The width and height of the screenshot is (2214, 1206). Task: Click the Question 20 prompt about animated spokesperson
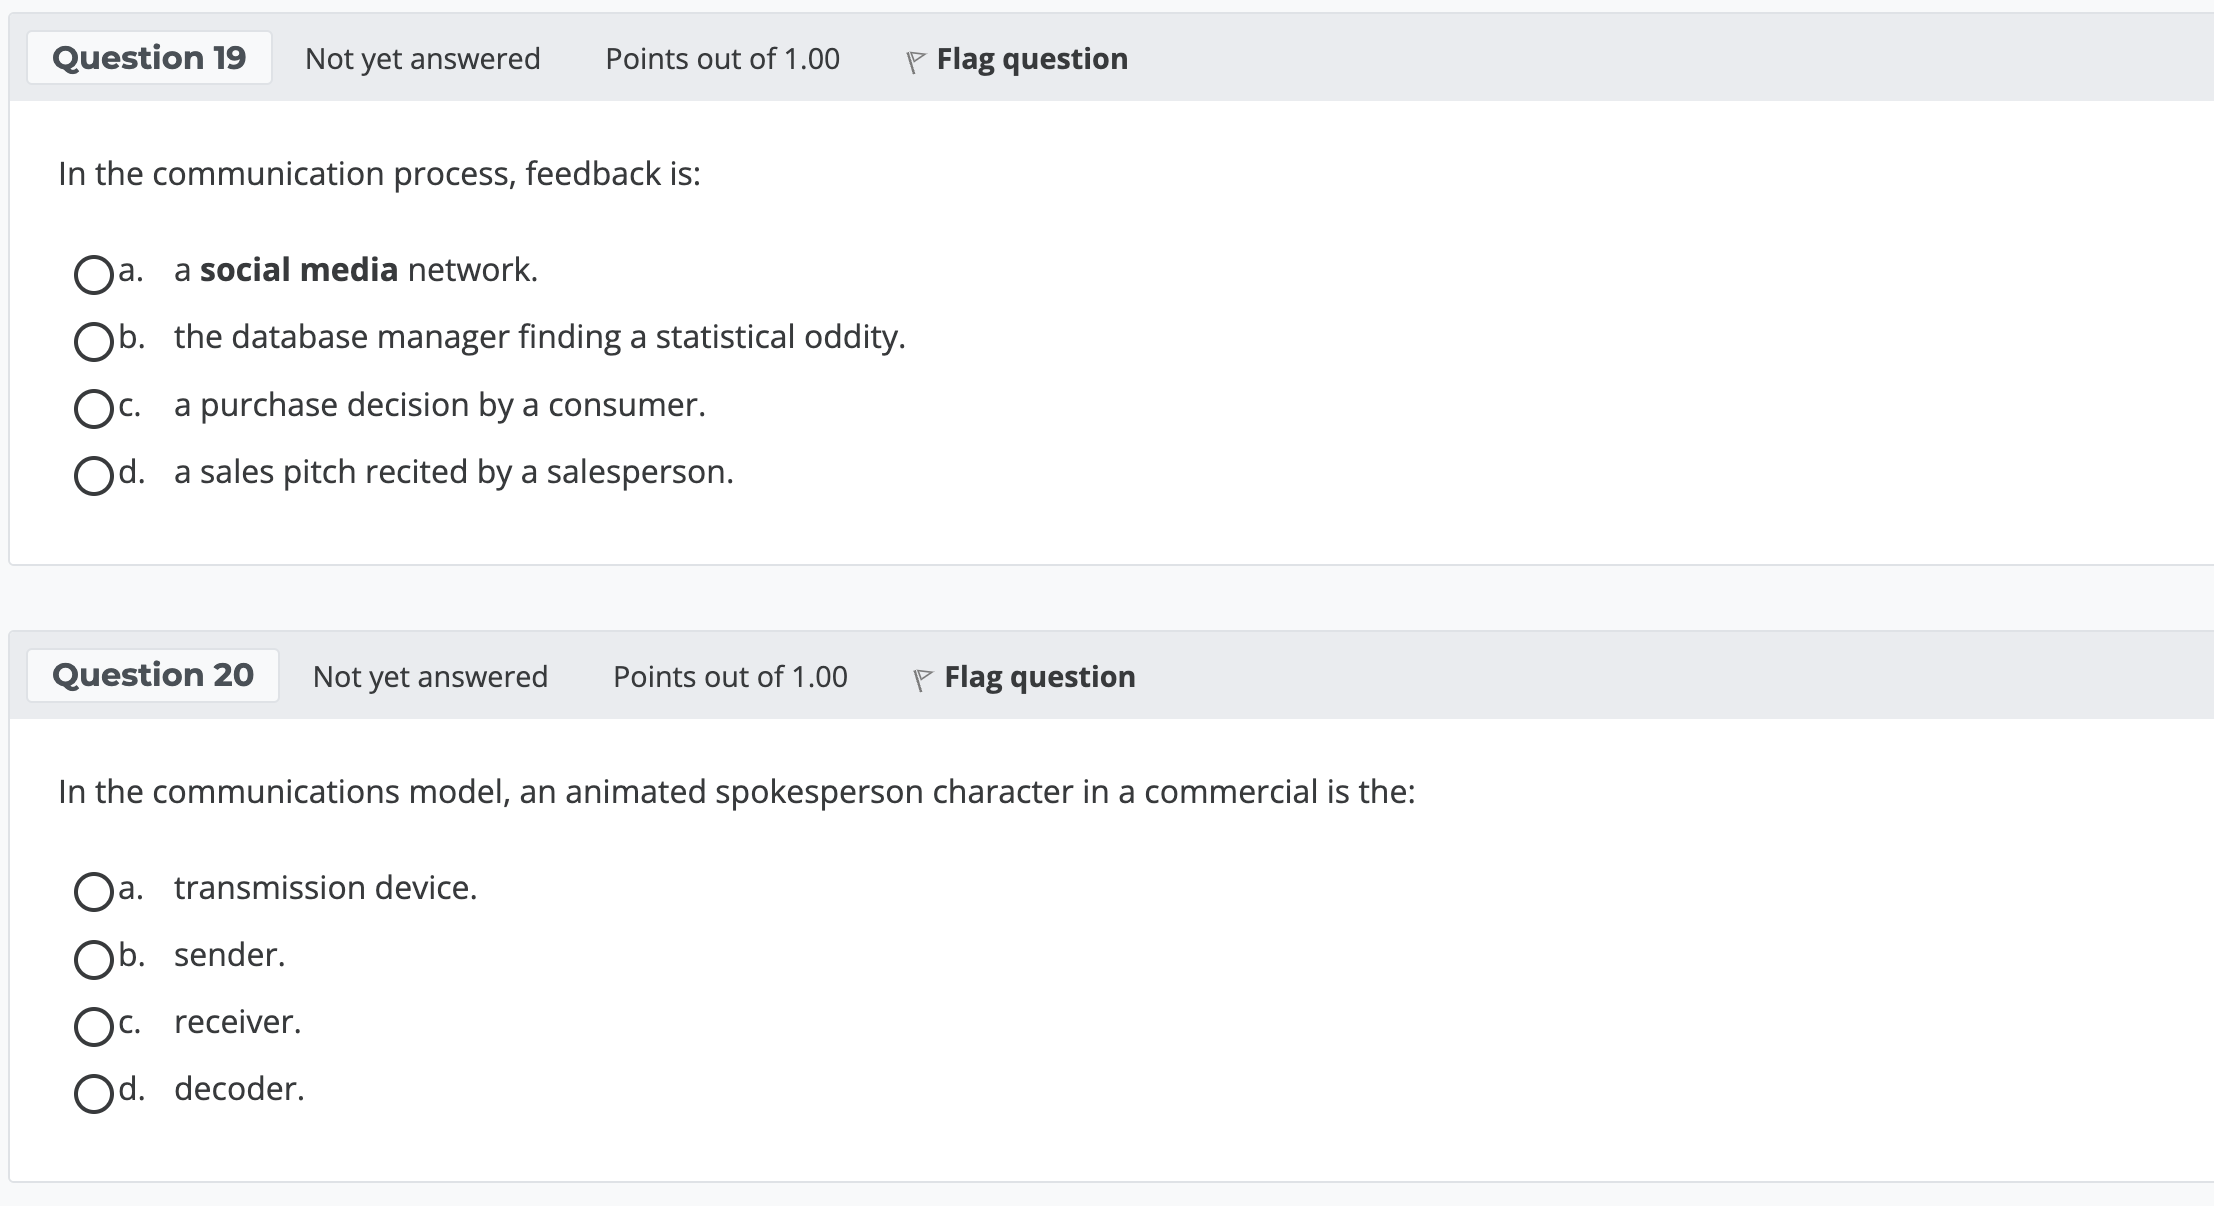click(x=736, y=791)
